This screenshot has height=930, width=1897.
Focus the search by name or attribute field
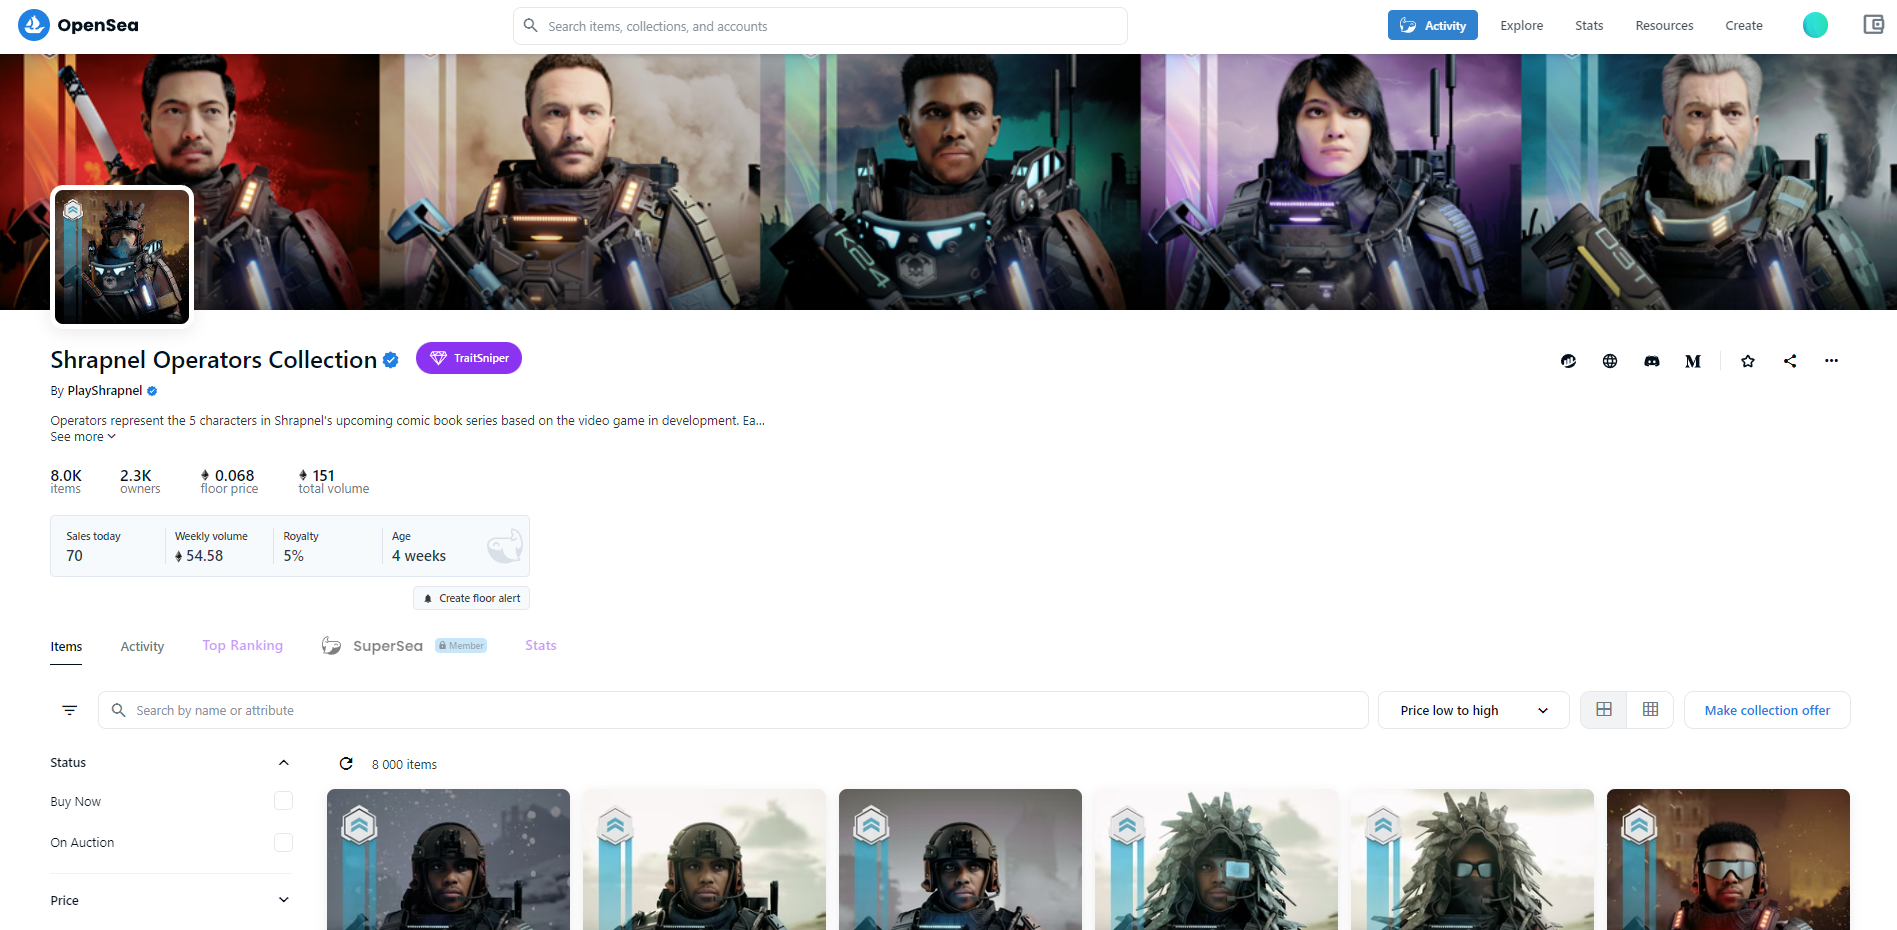(733, 710)
